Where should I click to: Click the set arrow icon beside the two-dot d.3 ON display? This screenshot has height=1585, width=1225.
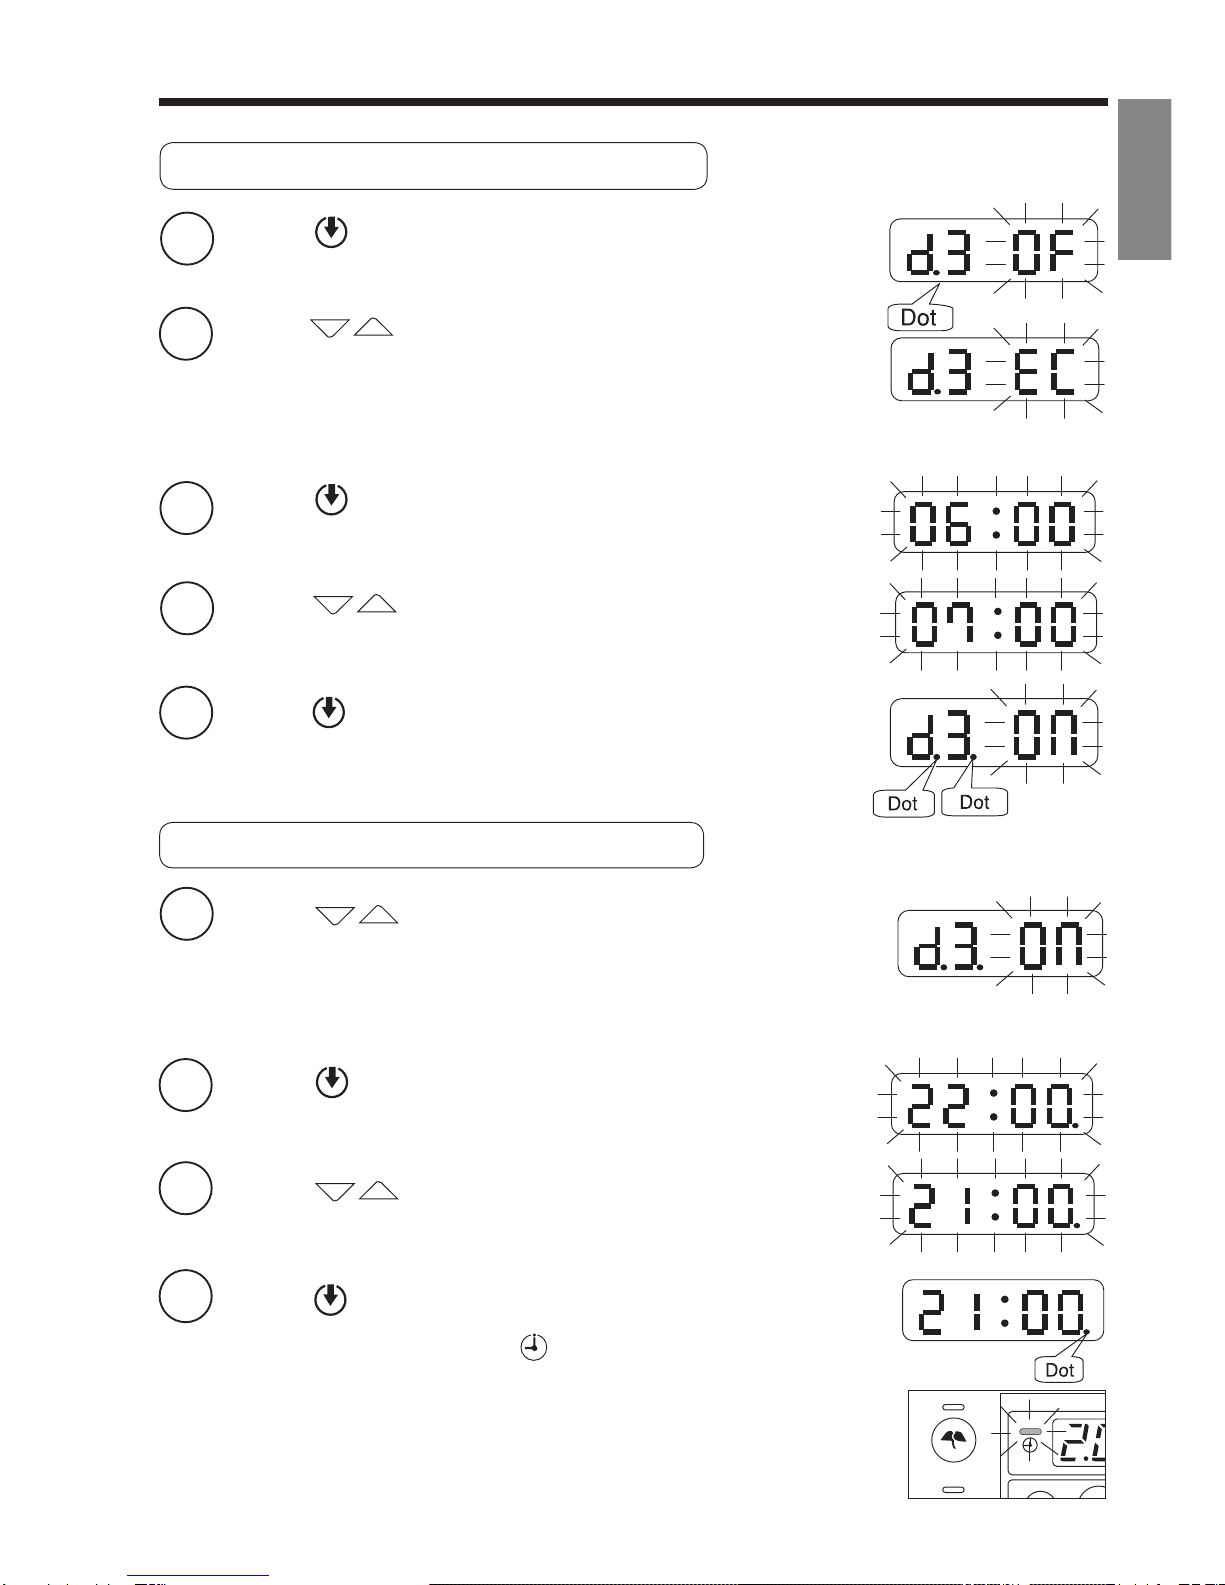(x=329, y=712)
